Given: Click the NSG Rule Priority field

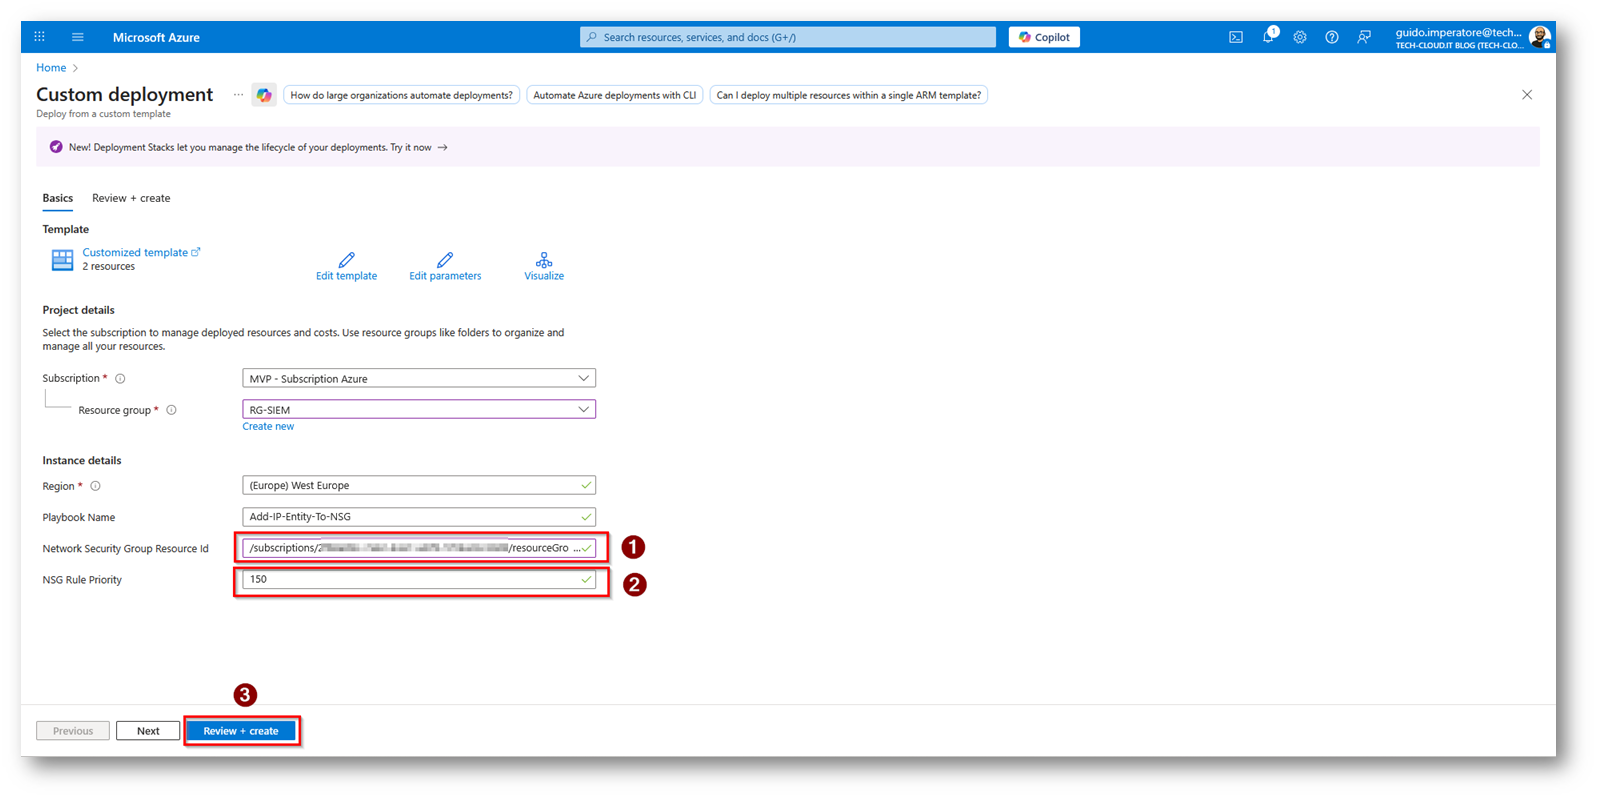Looking at the screenshot, I should pyautogui.click(x=410, y=580).
